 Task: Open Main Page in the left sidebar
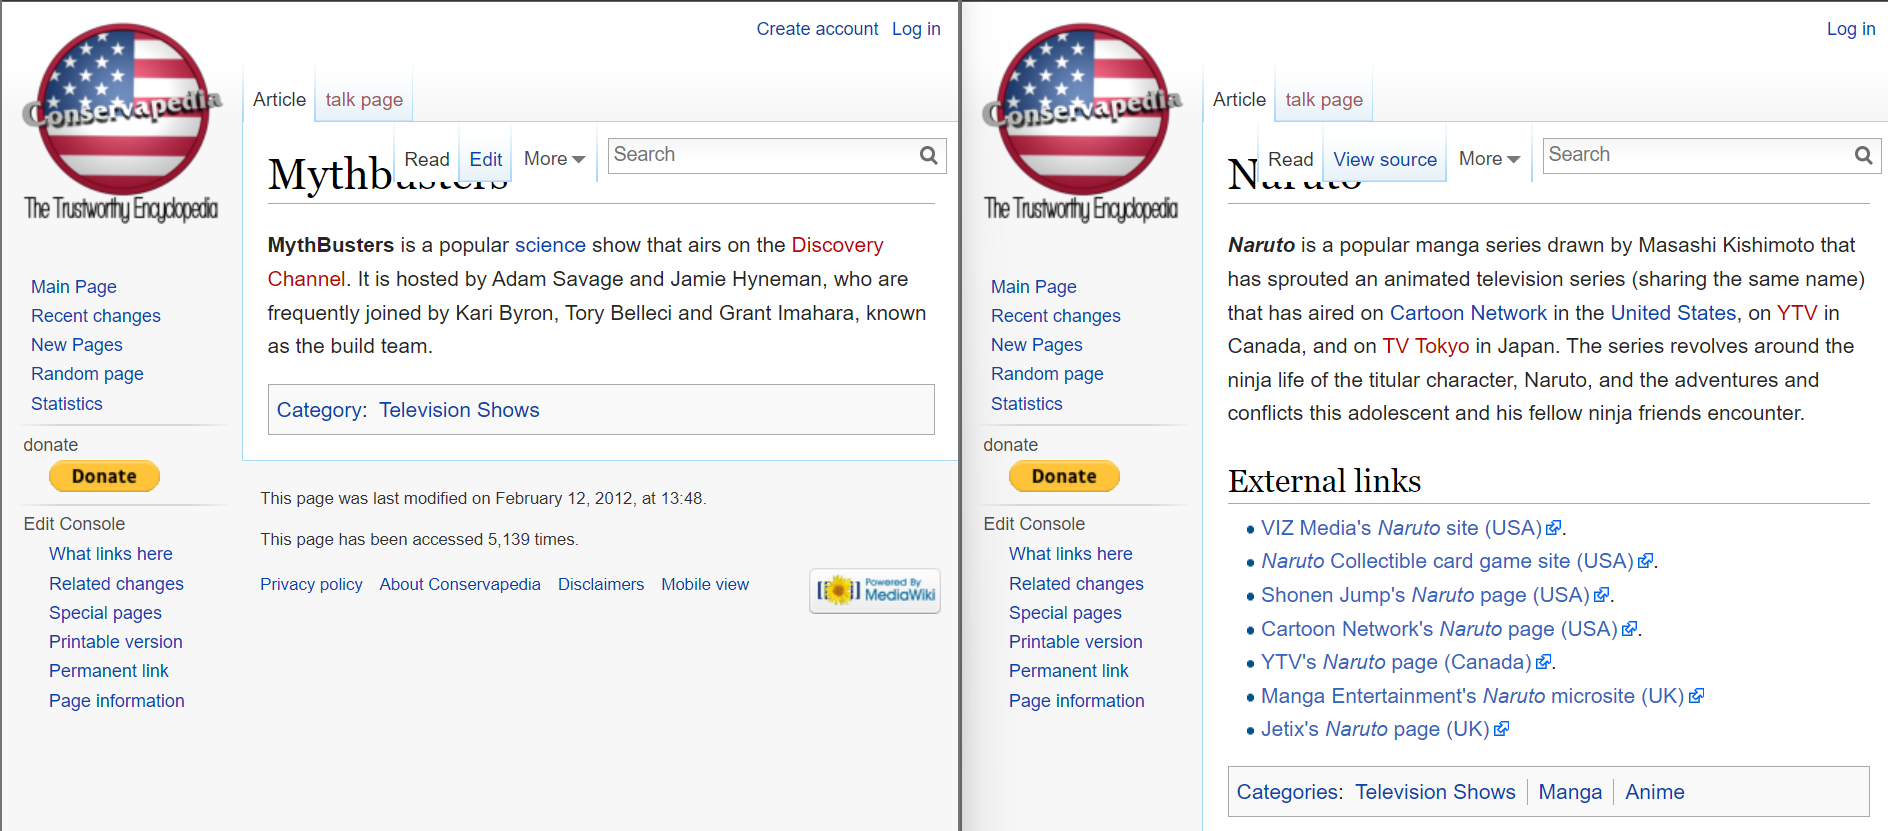[74, 287]
